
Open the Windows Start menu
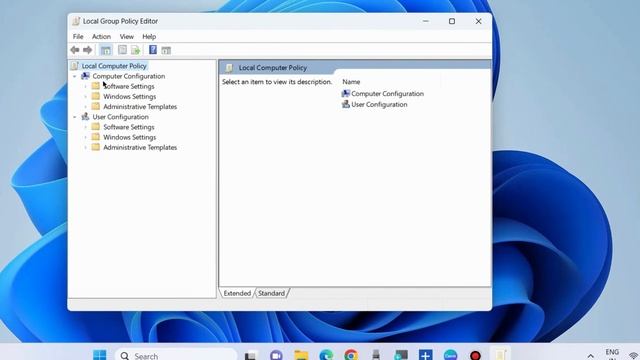100,355
